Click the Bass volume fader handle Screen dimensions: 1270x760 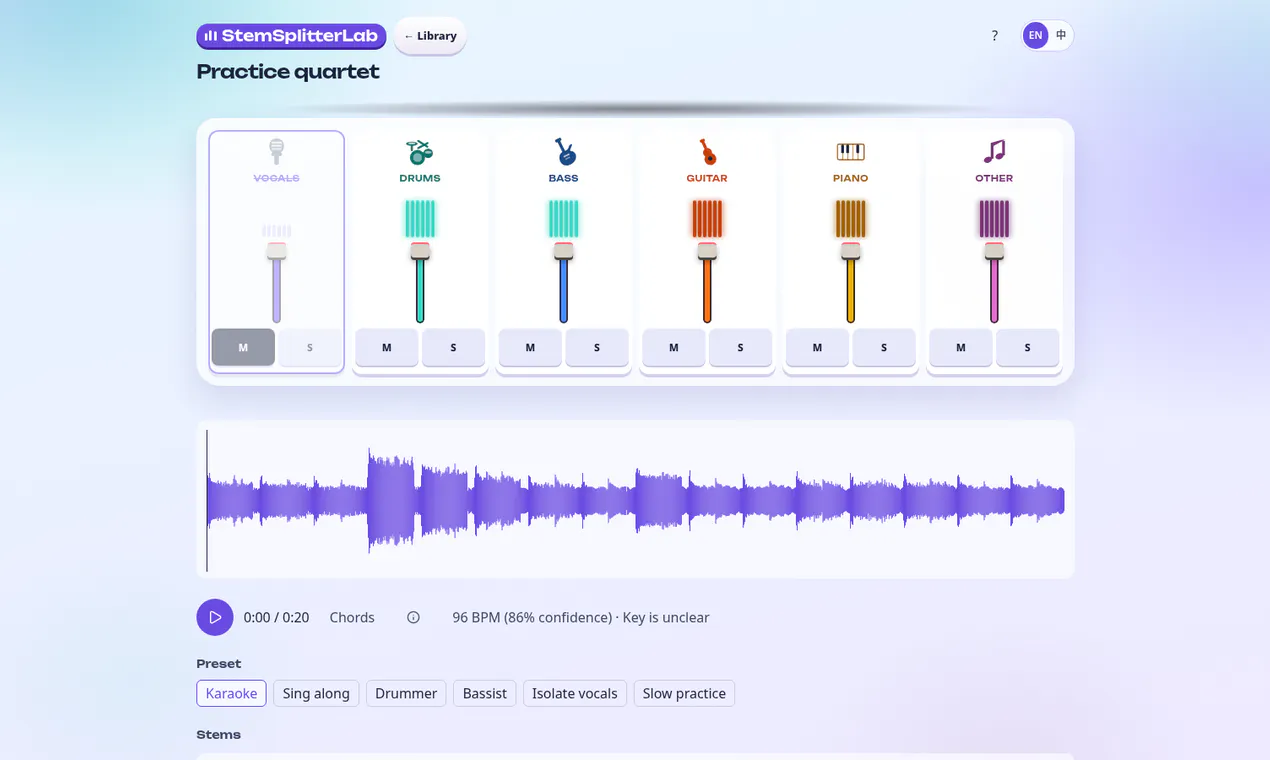coord(564,251)
